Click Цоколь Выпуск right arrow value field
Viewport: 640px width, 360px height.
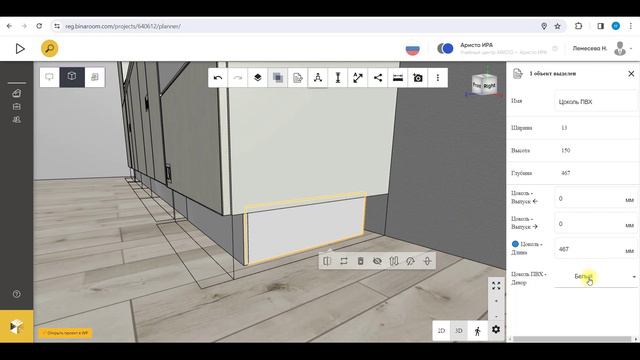click(x=595, y=224)
